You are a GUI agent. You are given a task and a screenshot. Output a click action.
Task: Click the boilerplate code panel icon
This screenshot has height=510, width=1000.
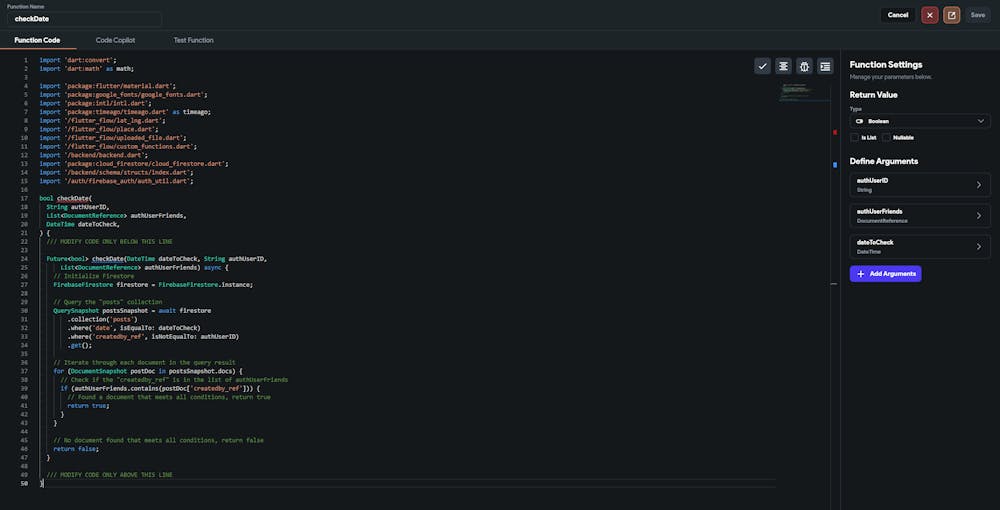[825, 66]
